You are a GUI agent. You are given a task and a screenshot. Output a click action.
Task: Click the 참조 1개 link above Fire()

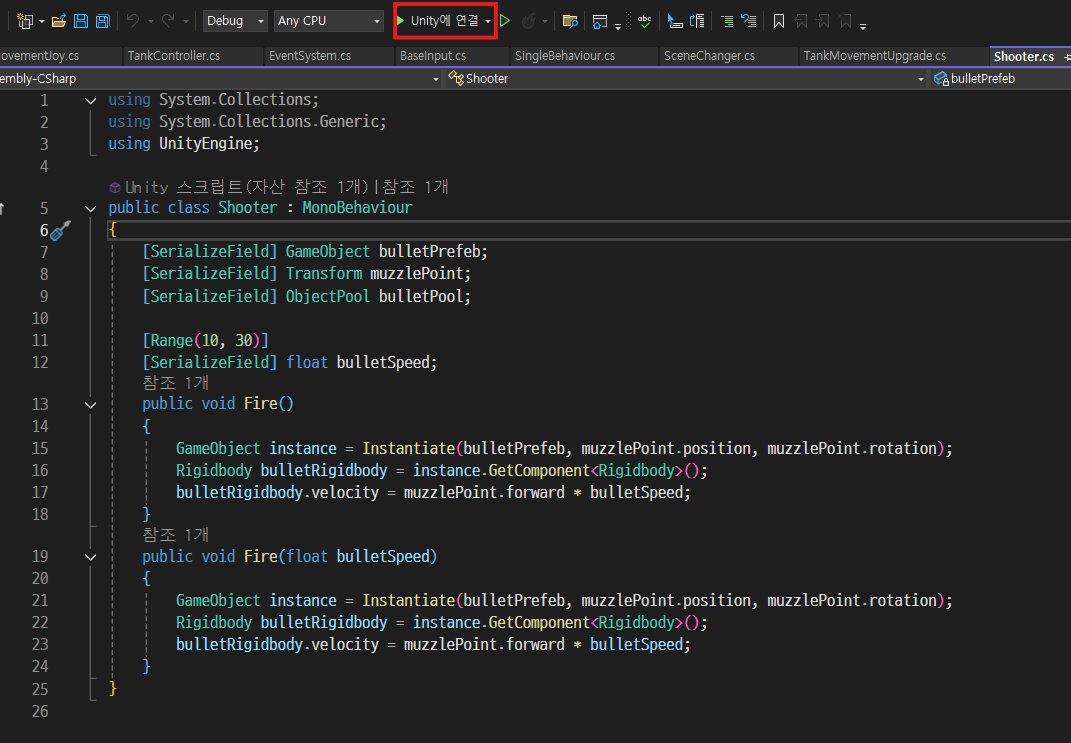pos(175,383)
